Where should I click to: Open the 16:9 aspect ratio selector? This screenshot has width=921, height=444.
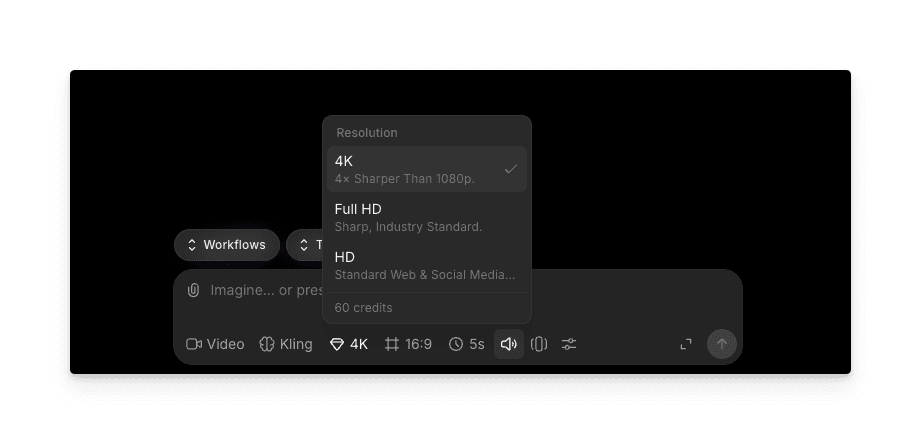(x=408, y=344)
